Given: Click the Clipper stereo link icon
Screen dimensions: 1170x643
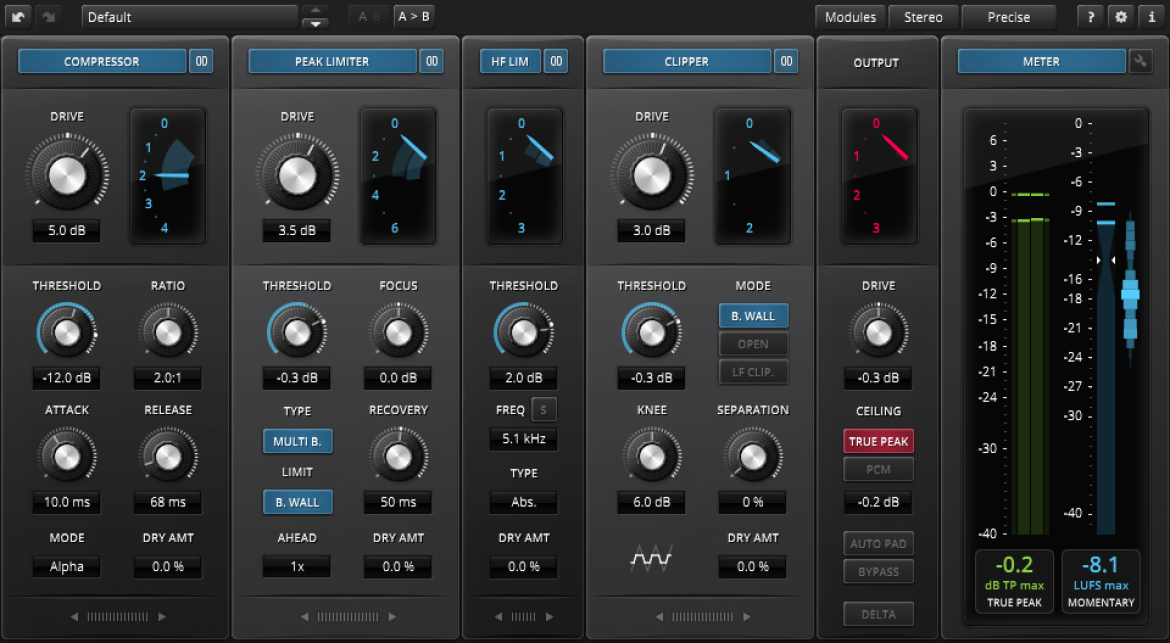Looking at the screenshot, I should pos(786,61).
